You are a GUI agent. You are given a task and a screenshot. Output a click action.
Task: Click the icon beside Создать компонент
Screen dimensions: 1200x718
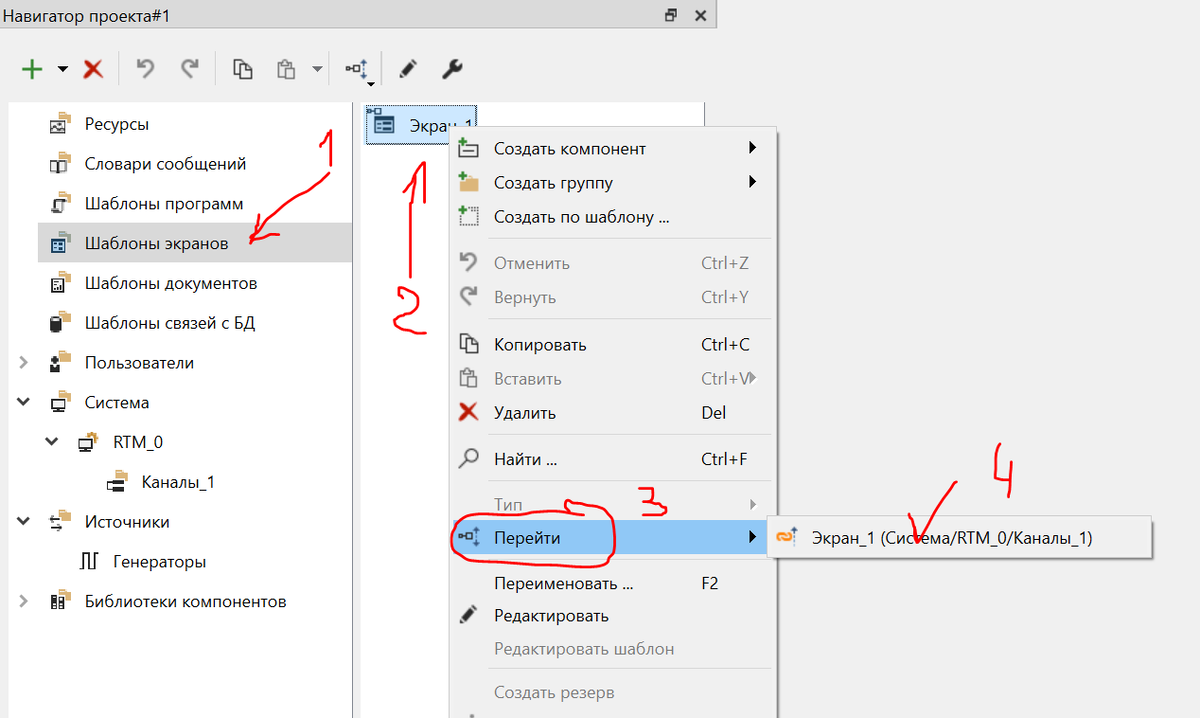click(468, 149)
